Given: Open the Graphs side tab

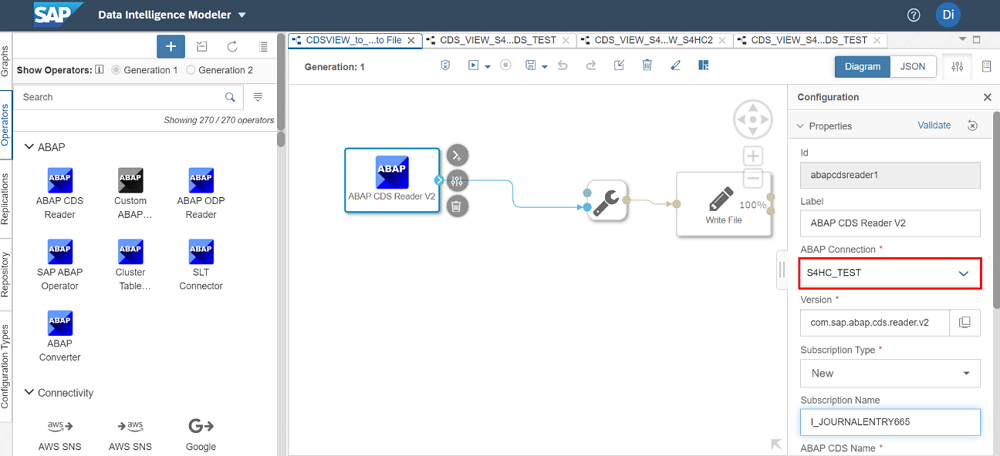Looking at the screenshot, I should point(5,61).
